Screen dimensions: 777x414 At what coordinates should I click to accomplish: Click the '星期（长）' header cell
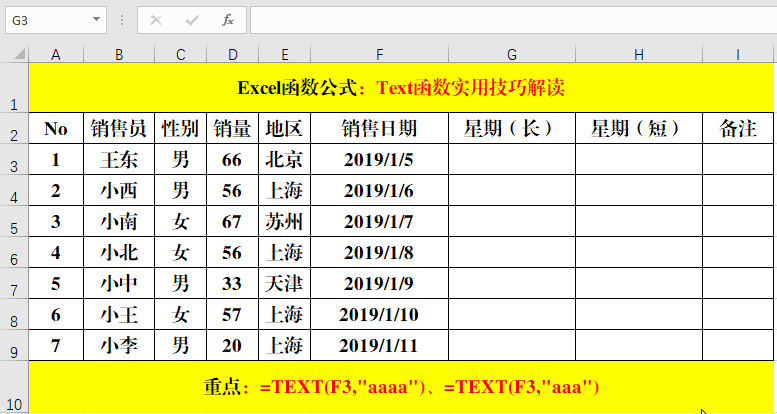(x=512, y=128)
